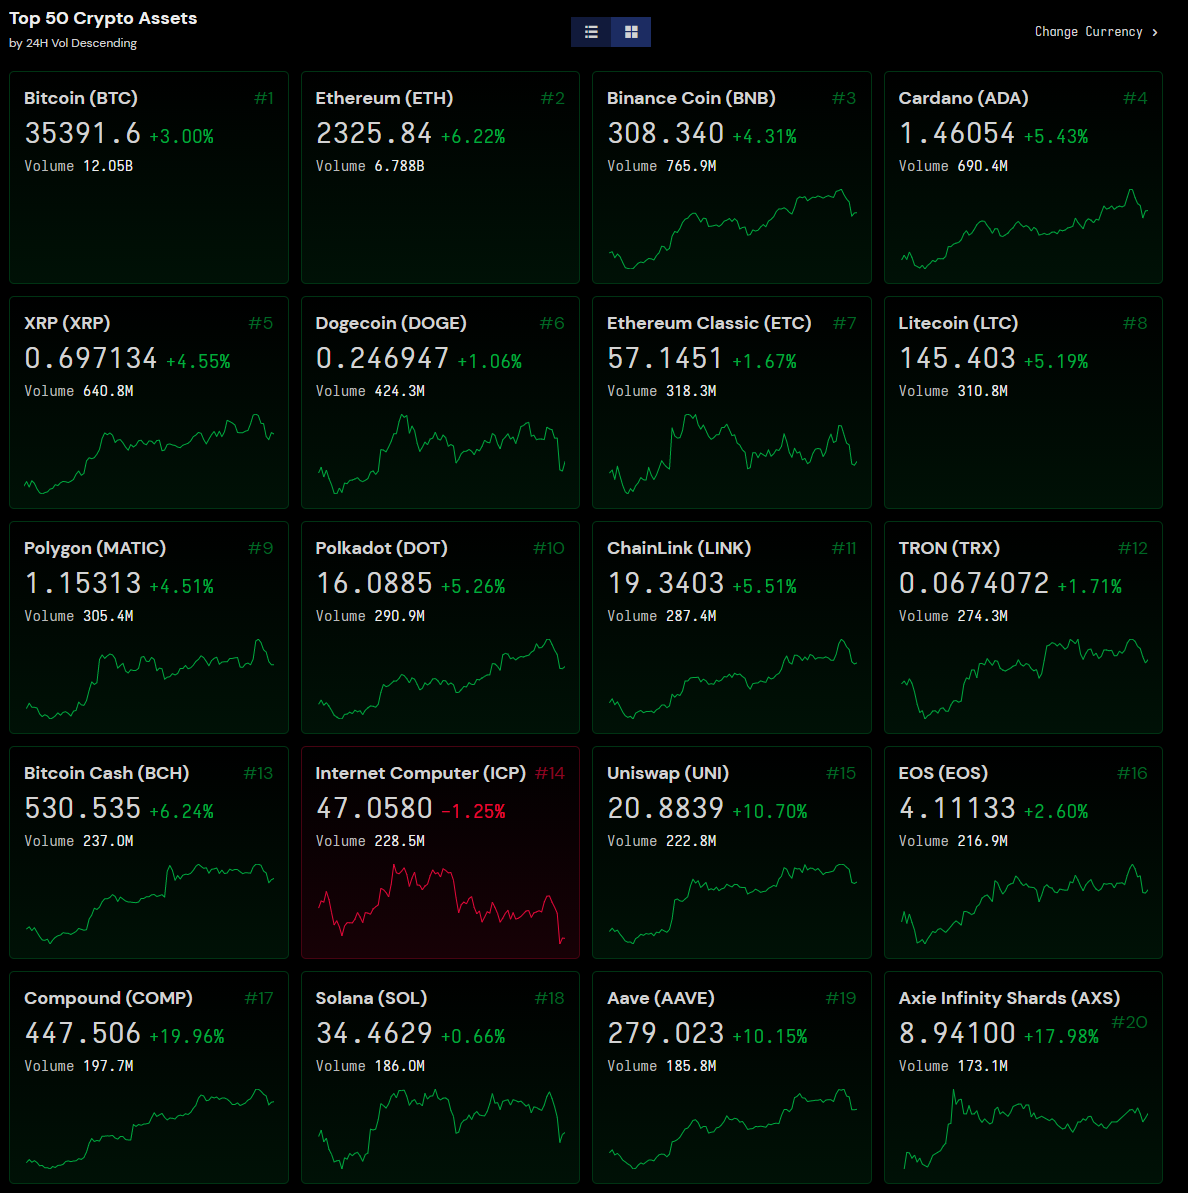Click the XRP sparkline chart
The height and width of the screenshot is (1193, 1188).
click(149, 454)
